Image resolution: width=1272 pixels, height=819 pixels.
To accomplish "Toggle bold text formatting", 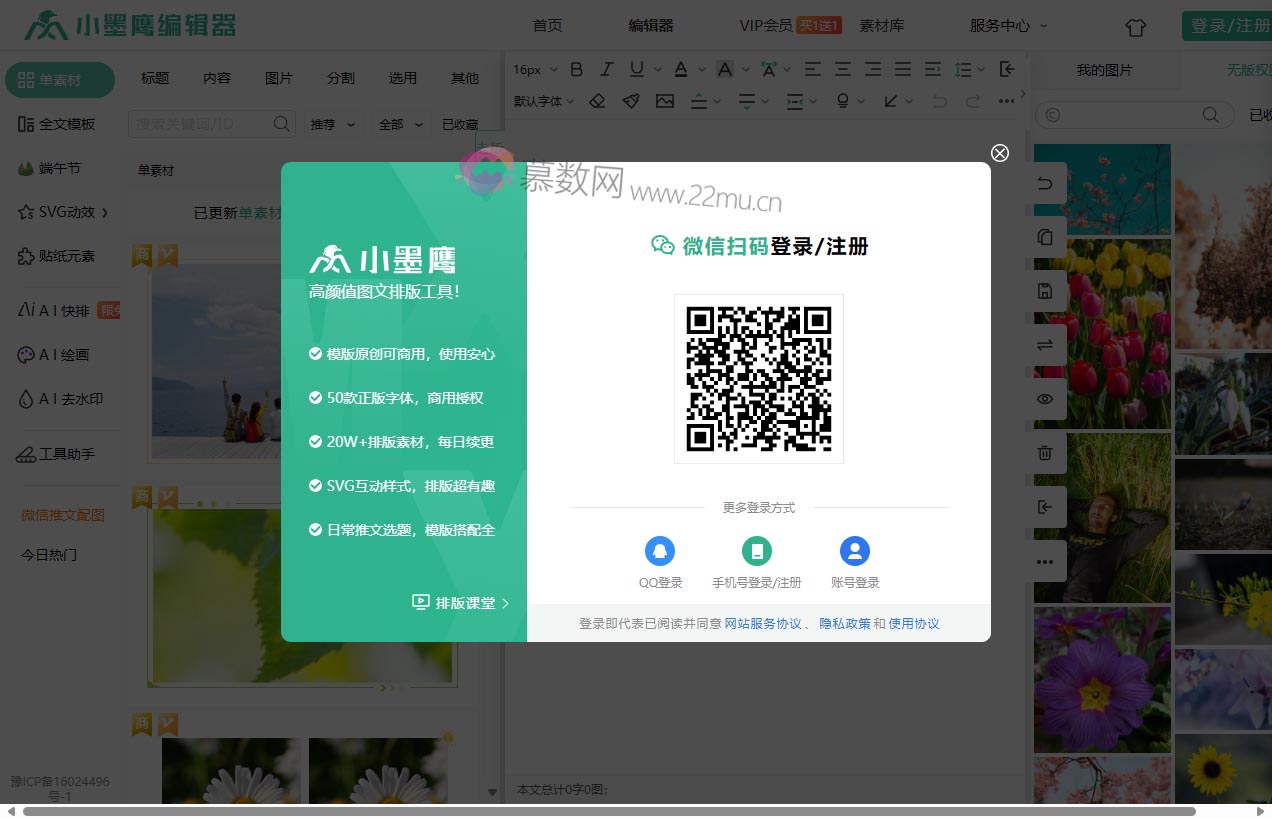I will point(576,69).
